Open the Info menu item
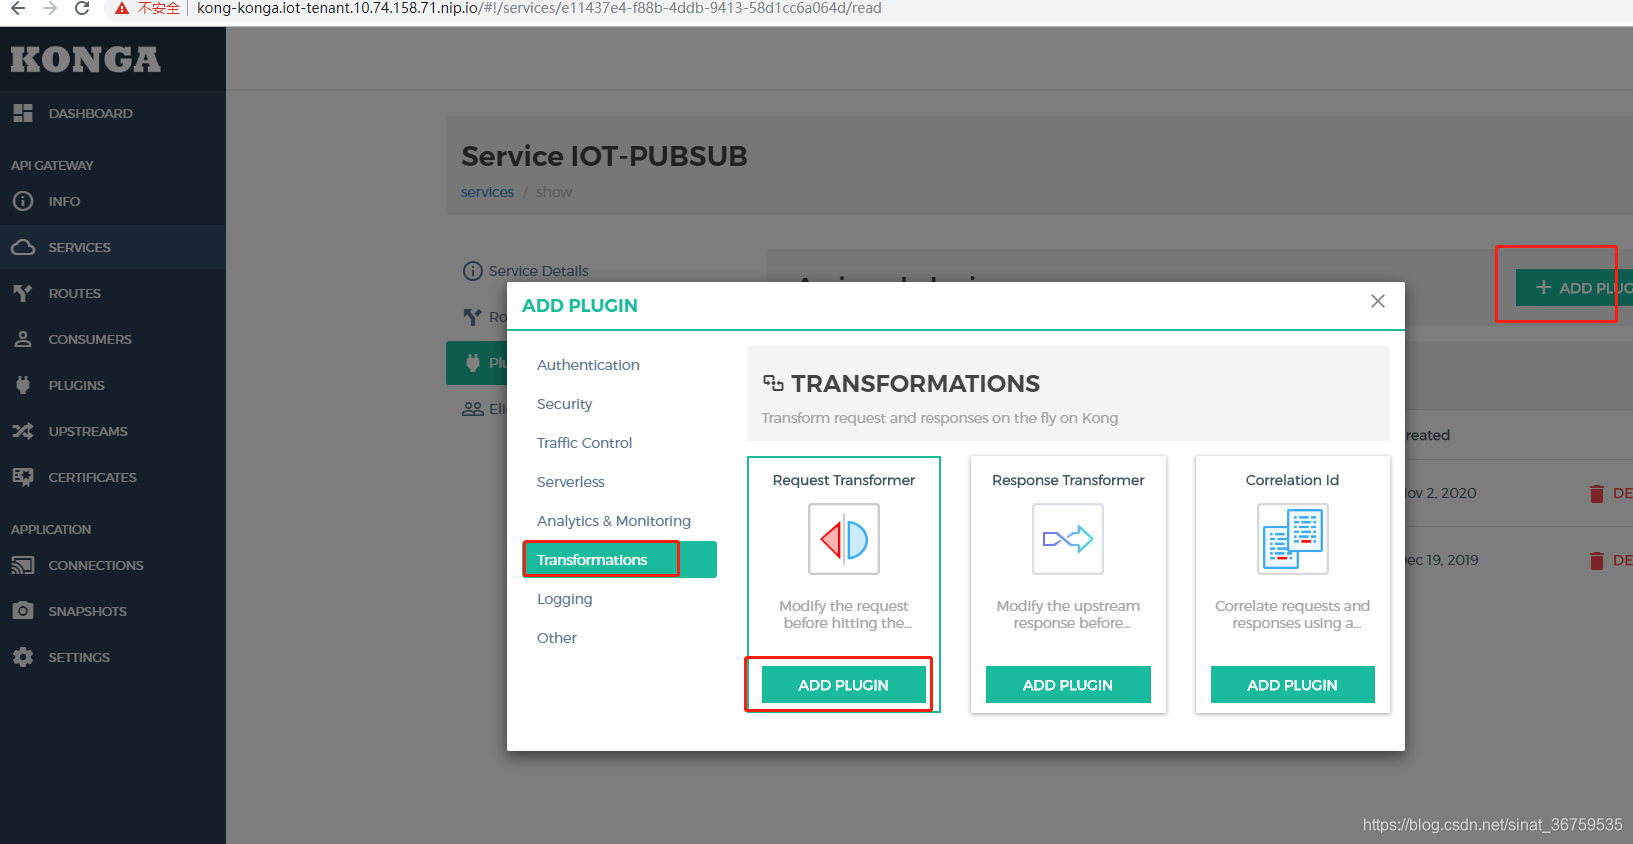Viewport: 1633px width, 844px height. click(113, 201)
